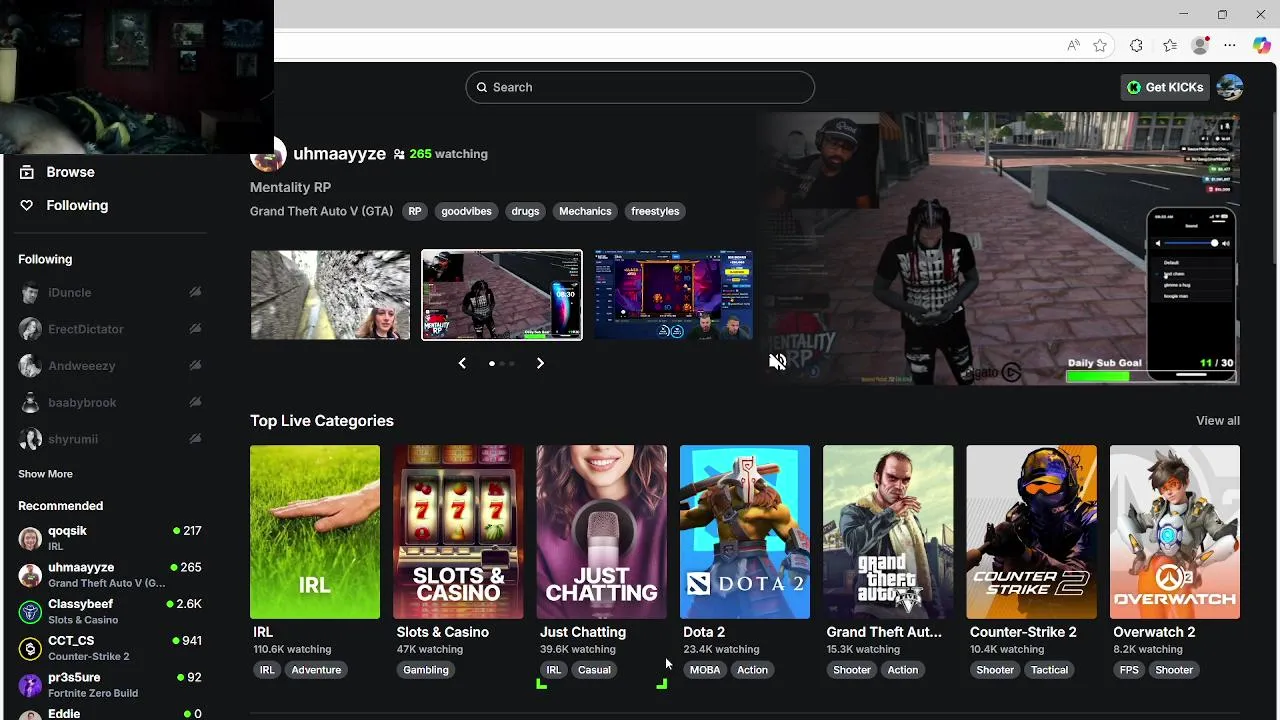1280x720 pixels.
Task: Click in the Search input field
Action: [640, 87]
